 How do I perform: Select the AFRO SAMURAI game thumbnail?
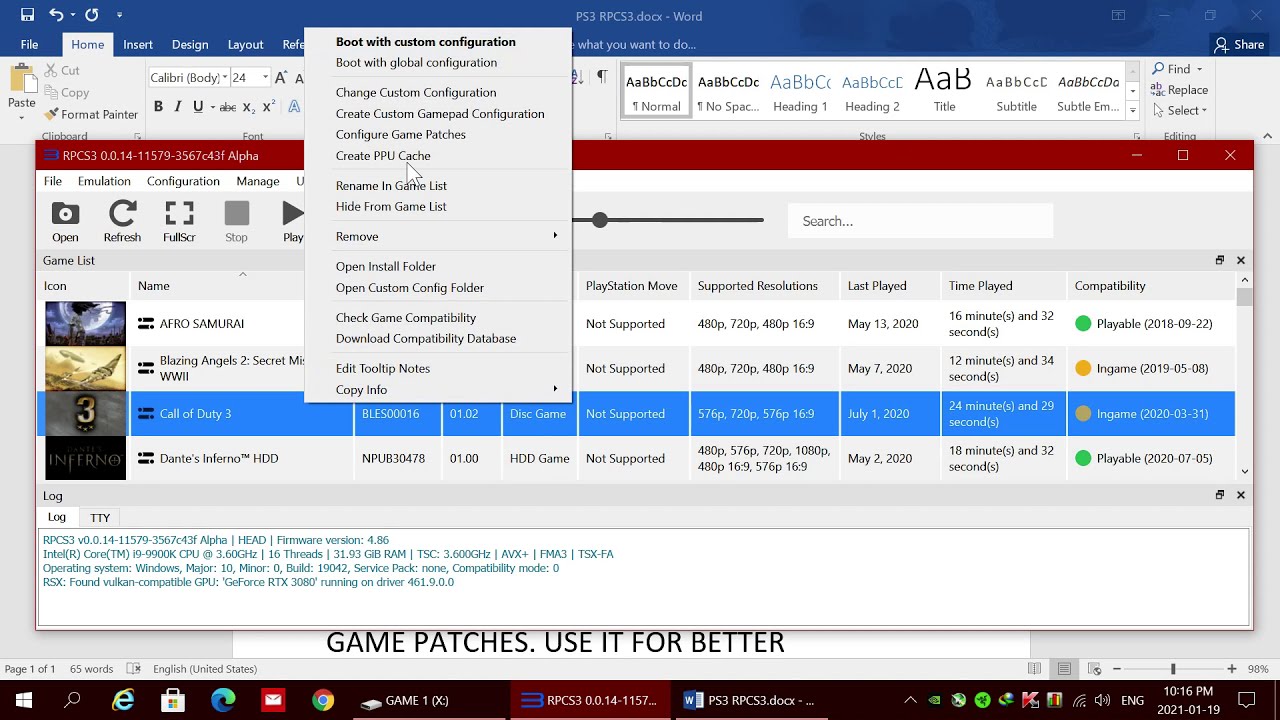85,323
